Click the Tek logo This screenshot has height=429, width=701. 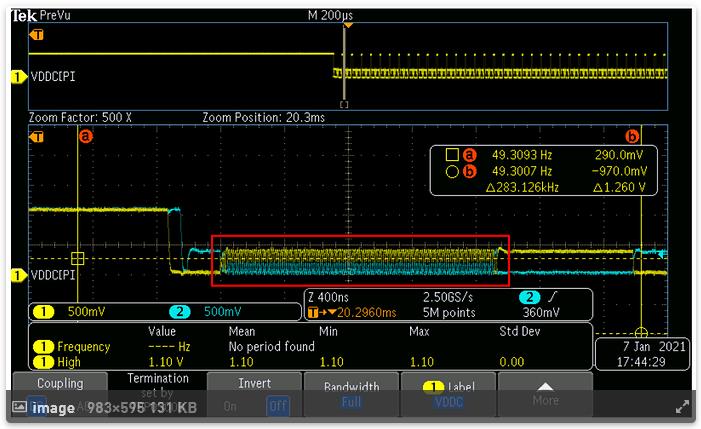[x=25, y=16]
